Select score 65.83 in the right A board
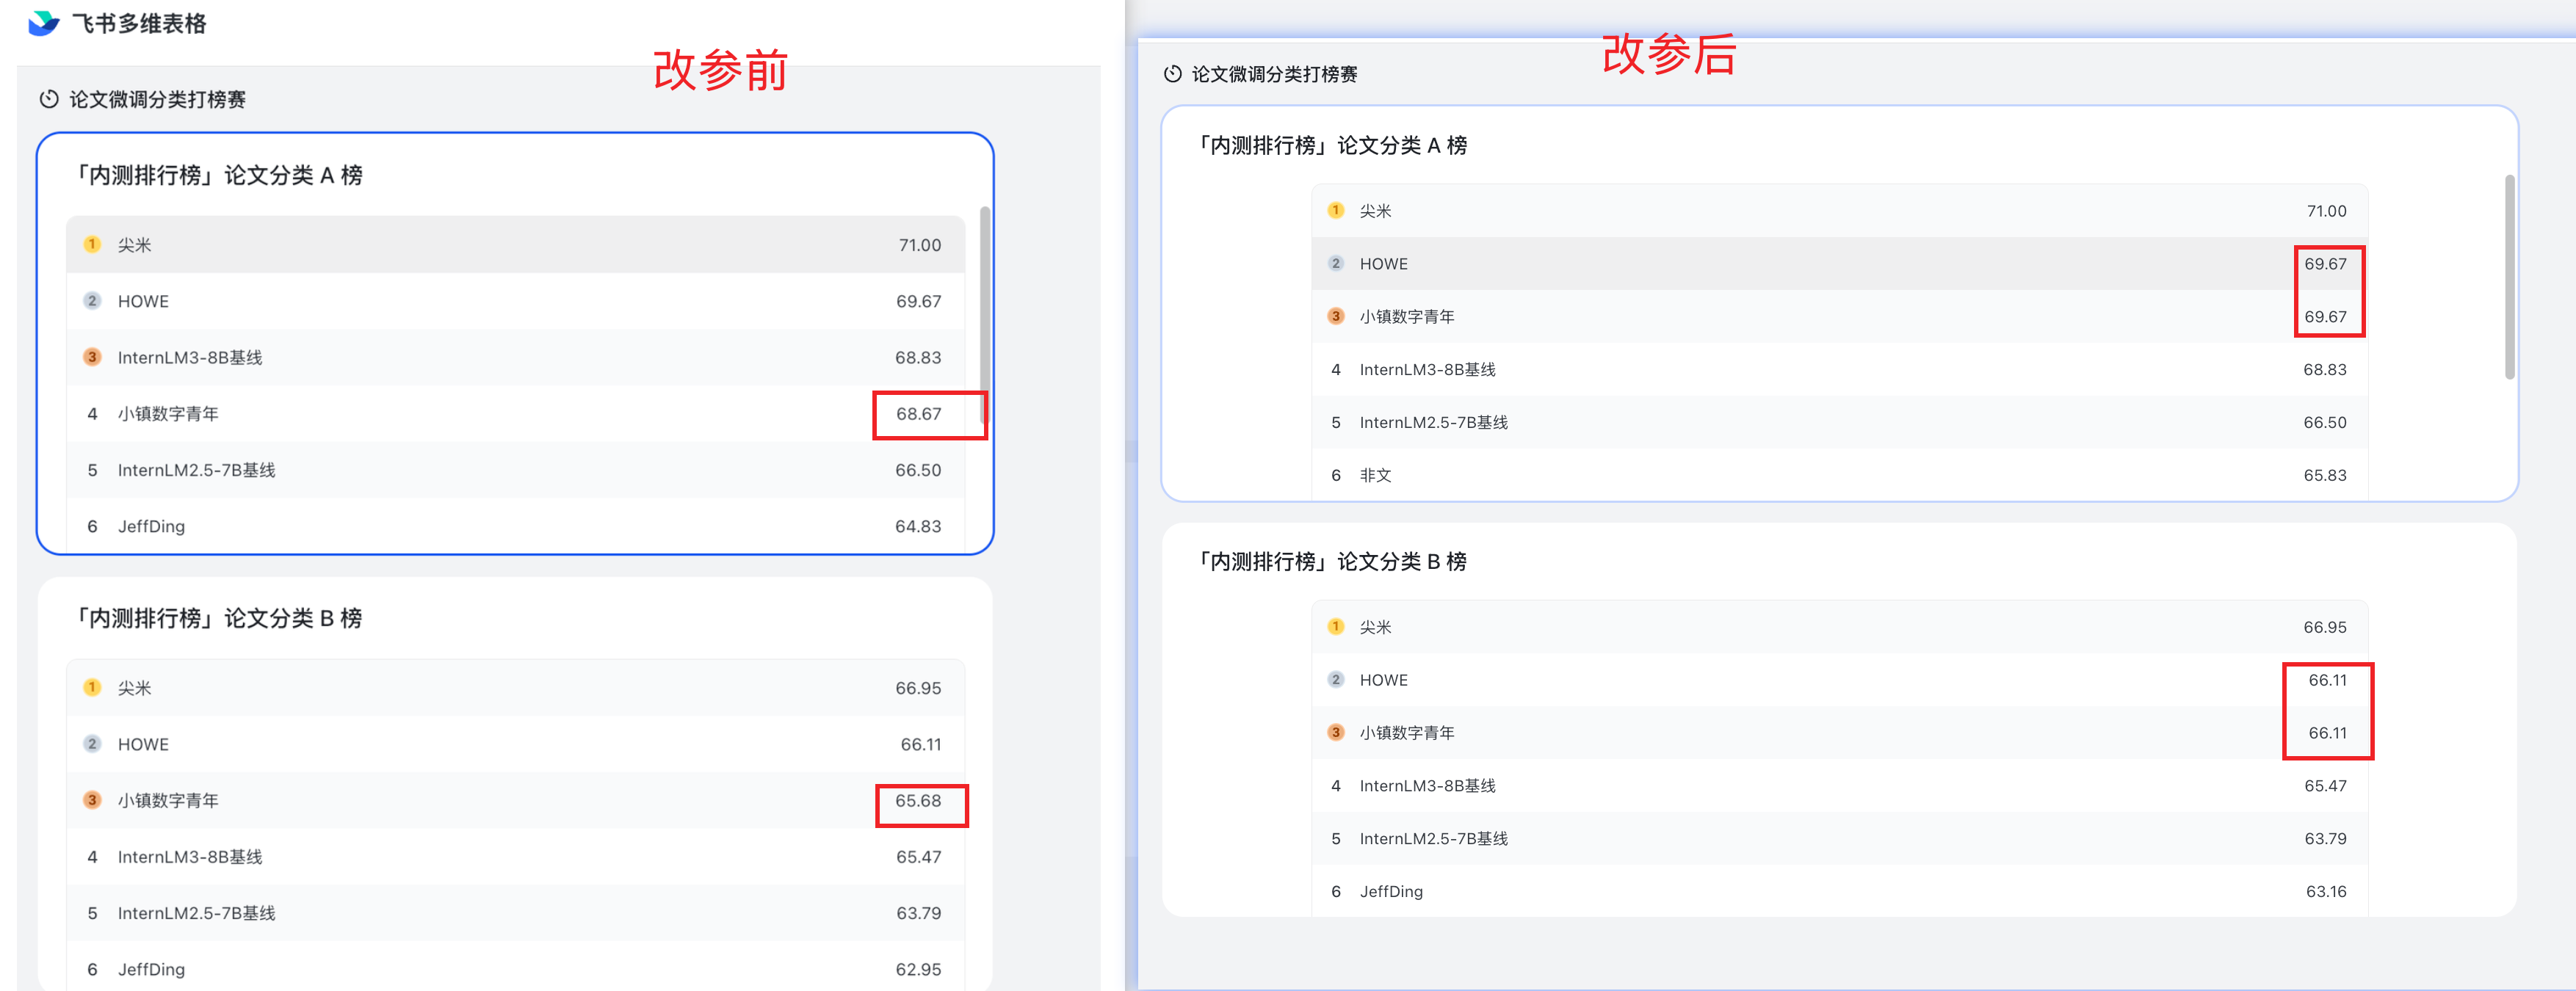The height and width of the screenshot is (991, 2576). pyautogui.click(x=2325, y=476)
